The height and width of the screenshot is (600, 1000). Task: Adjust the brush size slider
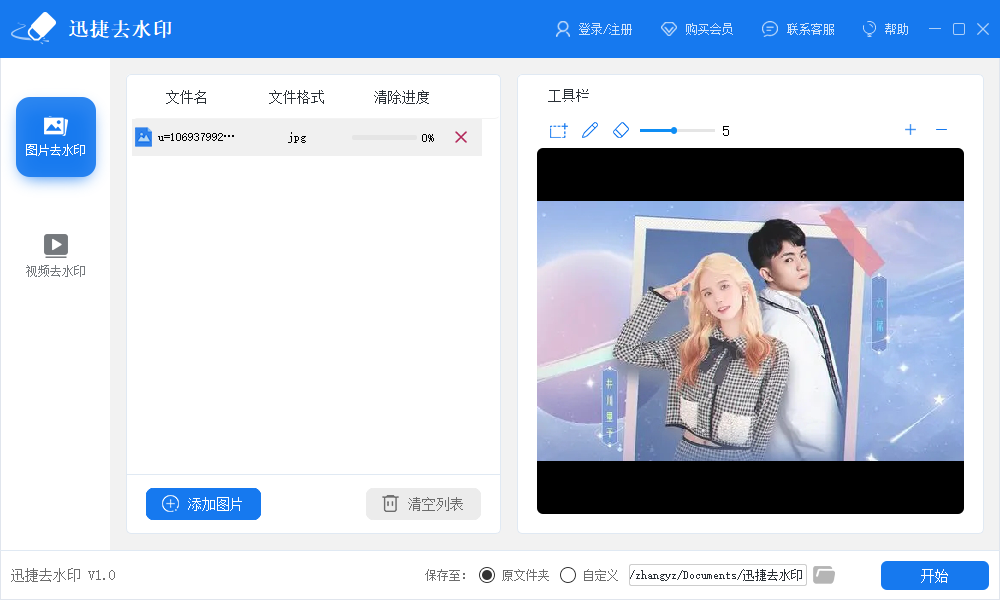coord(677,131)
